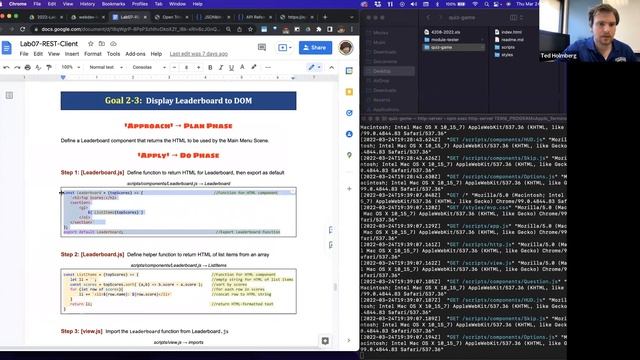Reload the page in Chrome

(22, 29)
